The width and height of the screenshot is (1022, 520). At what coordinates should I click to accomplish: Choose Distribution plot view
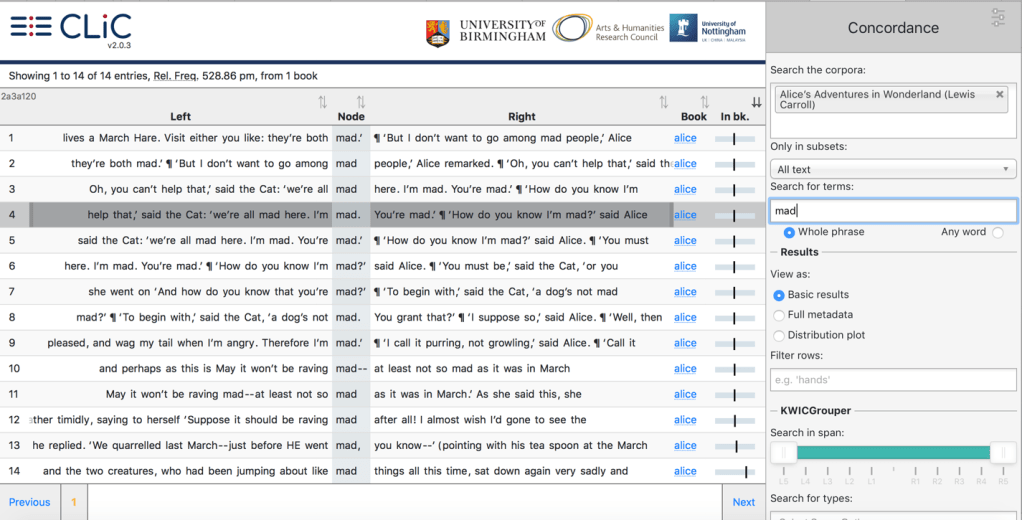pos(779,336)
